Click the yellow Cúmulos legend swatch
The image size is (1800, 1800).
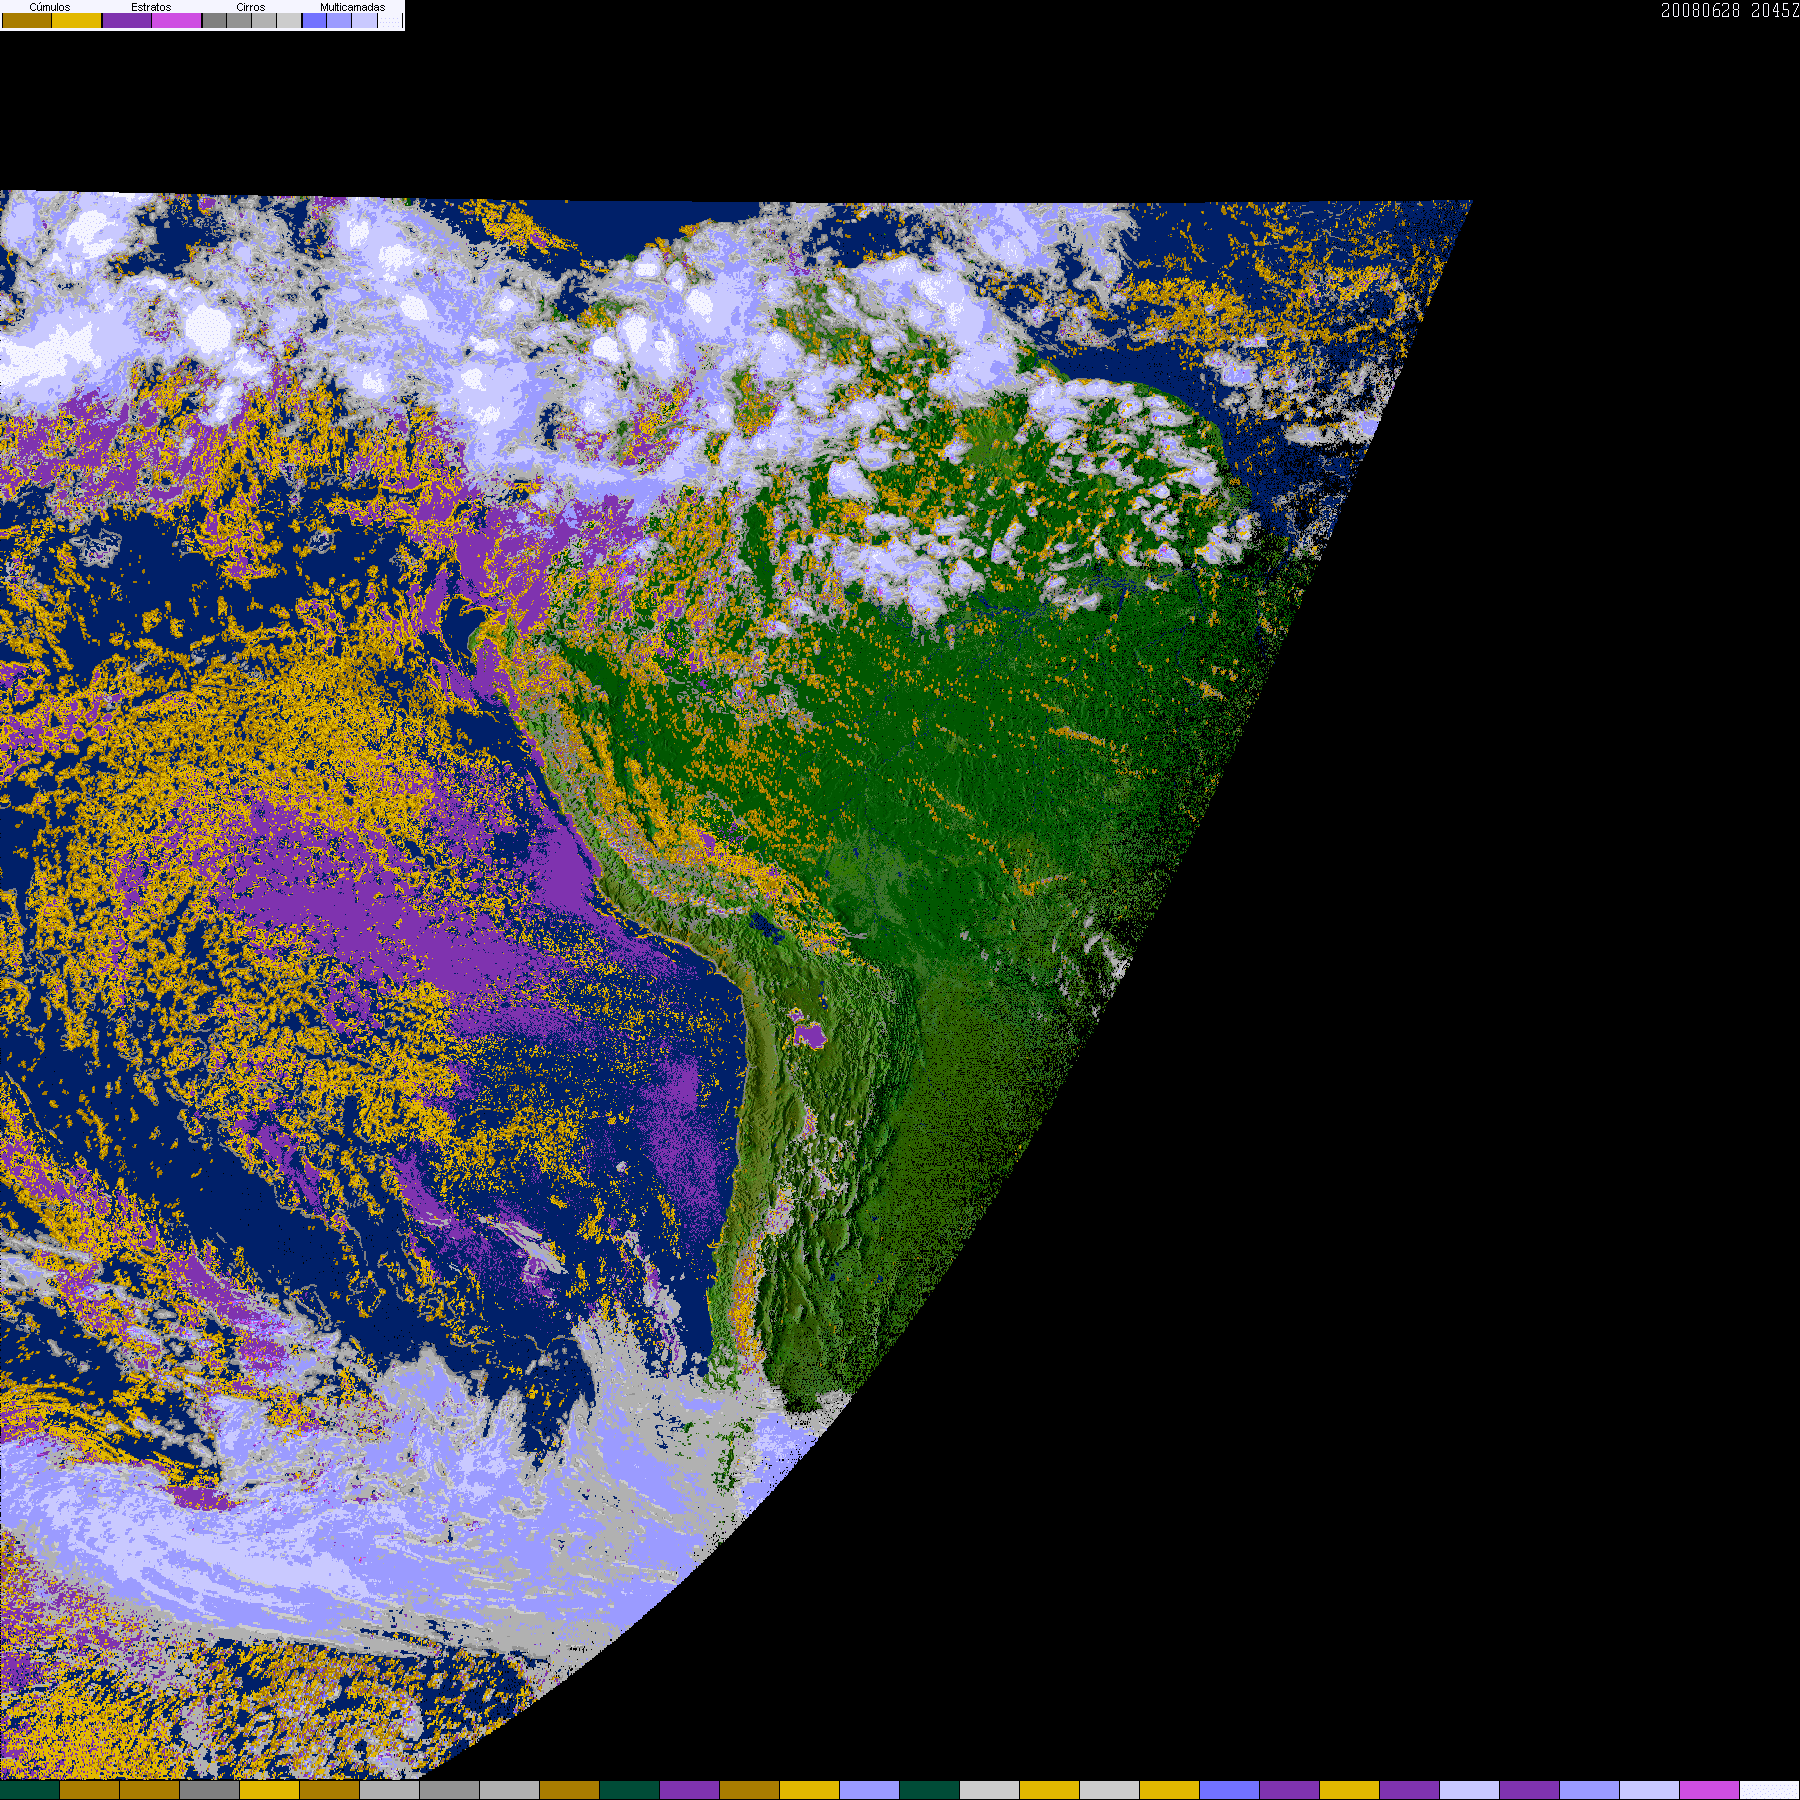(x=77, y=20)
